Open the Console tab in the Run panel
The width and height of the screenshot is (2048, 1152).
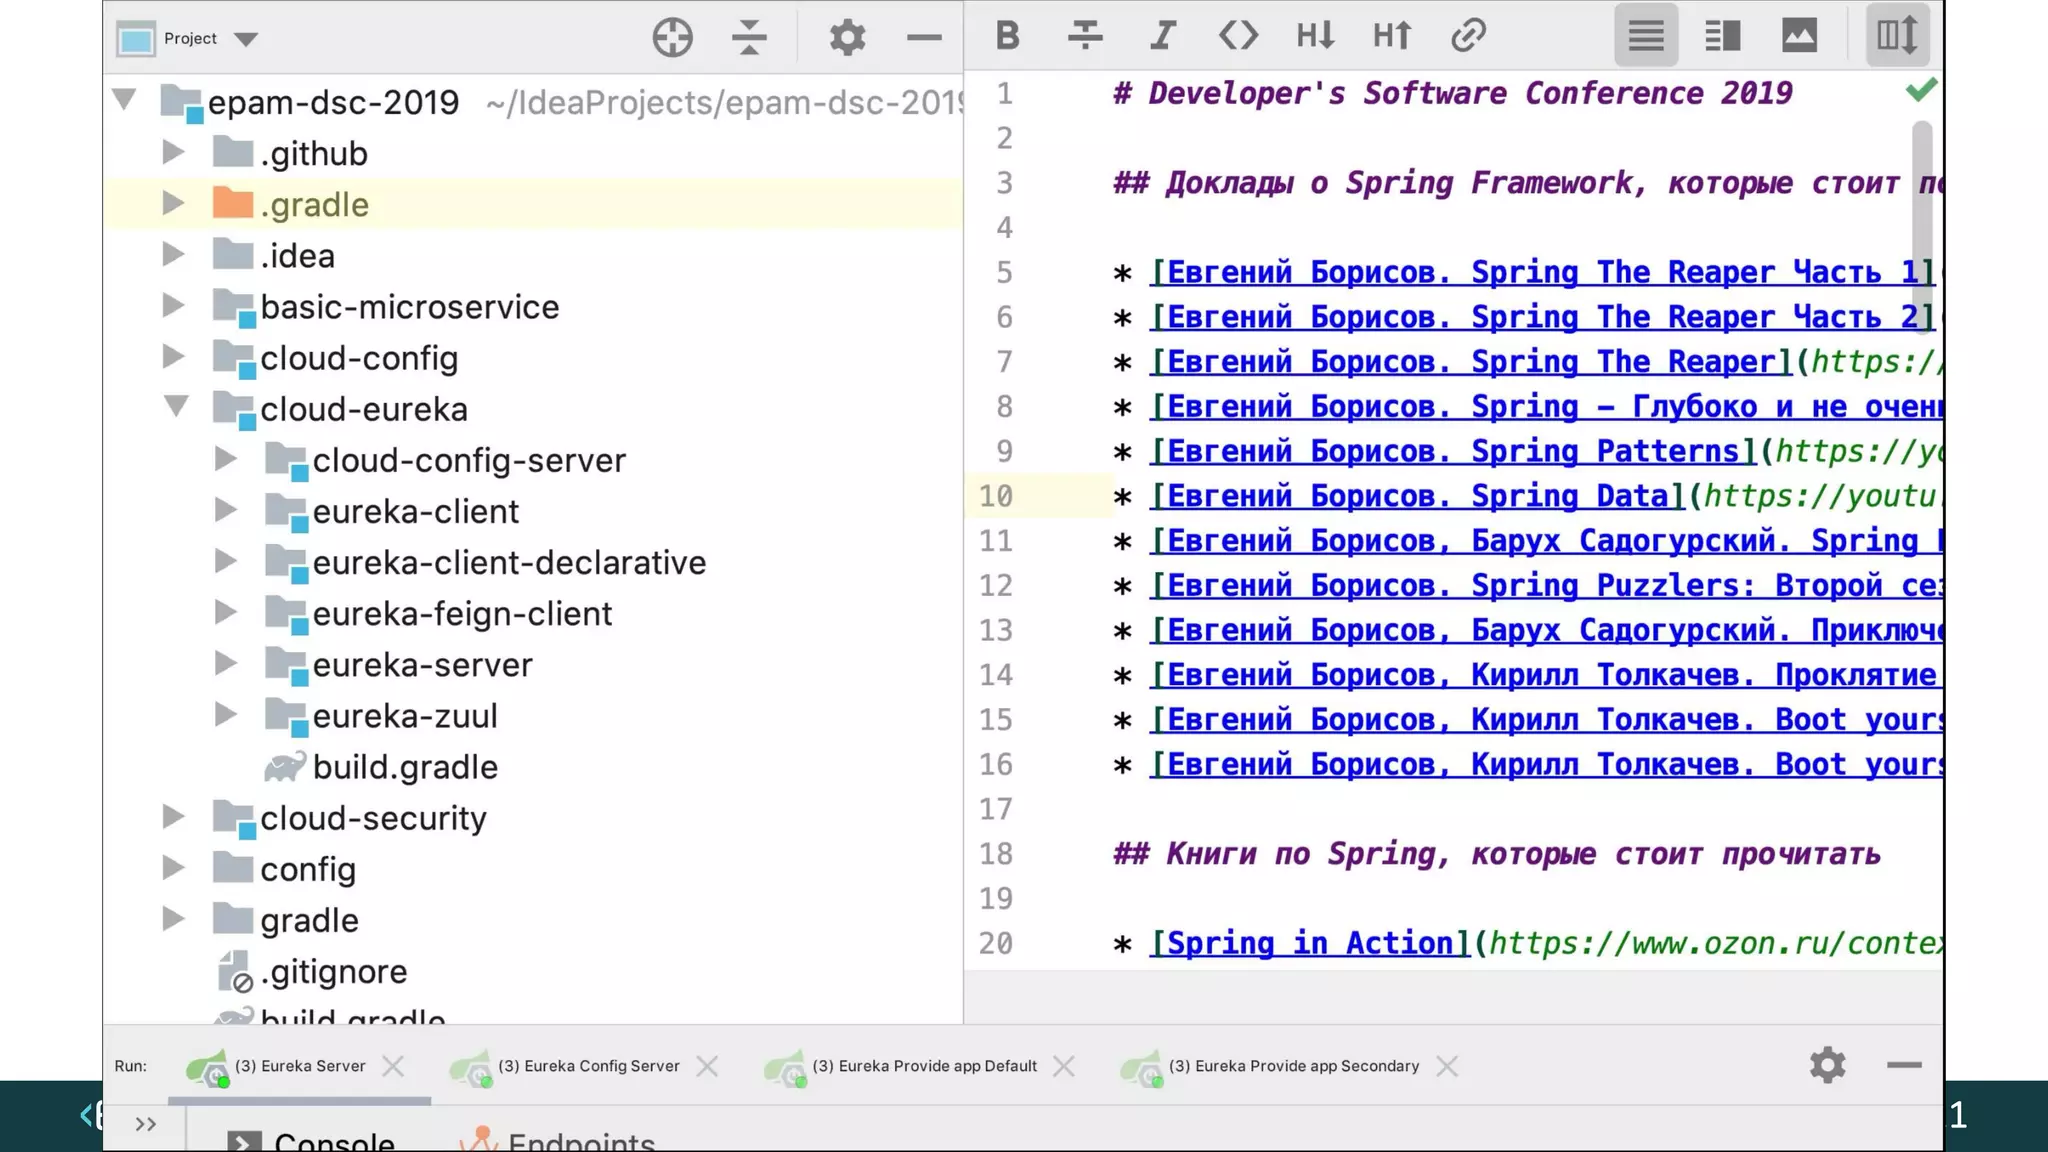coord(333,1141)
